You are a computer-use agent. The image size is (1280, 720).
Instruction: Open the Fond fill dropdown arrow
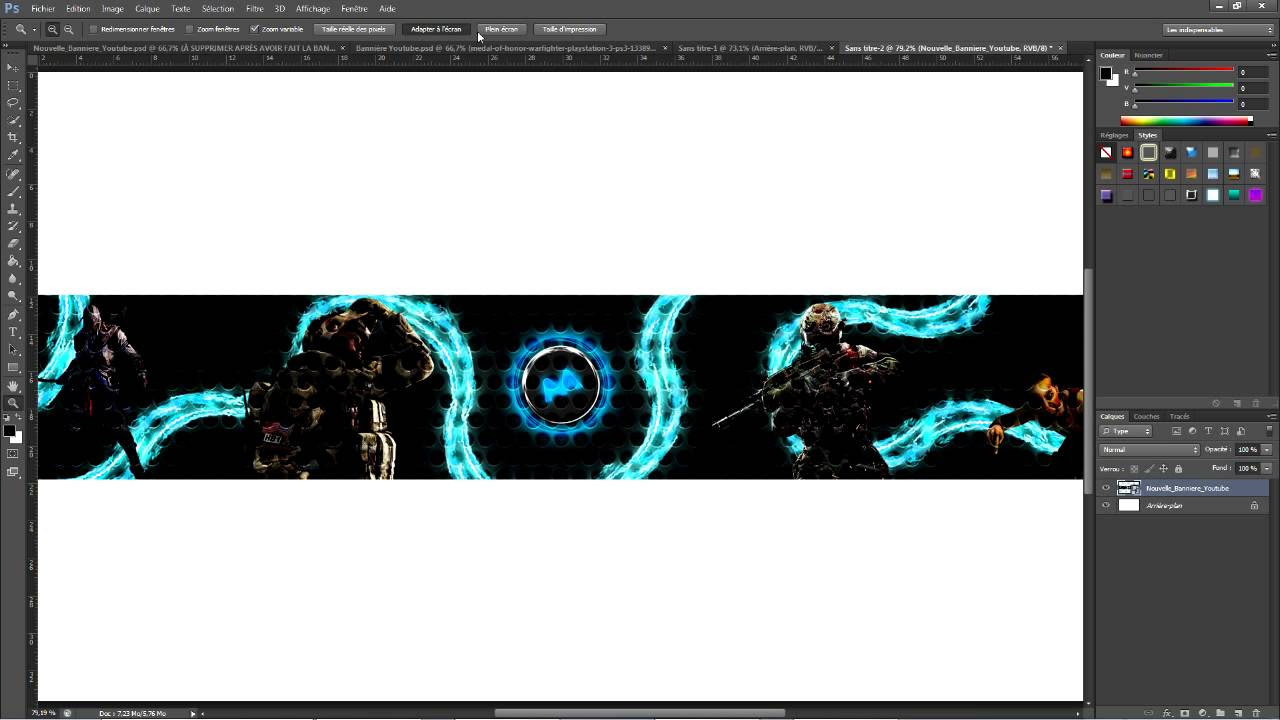pyautogui.click(x=1266, y=468)
